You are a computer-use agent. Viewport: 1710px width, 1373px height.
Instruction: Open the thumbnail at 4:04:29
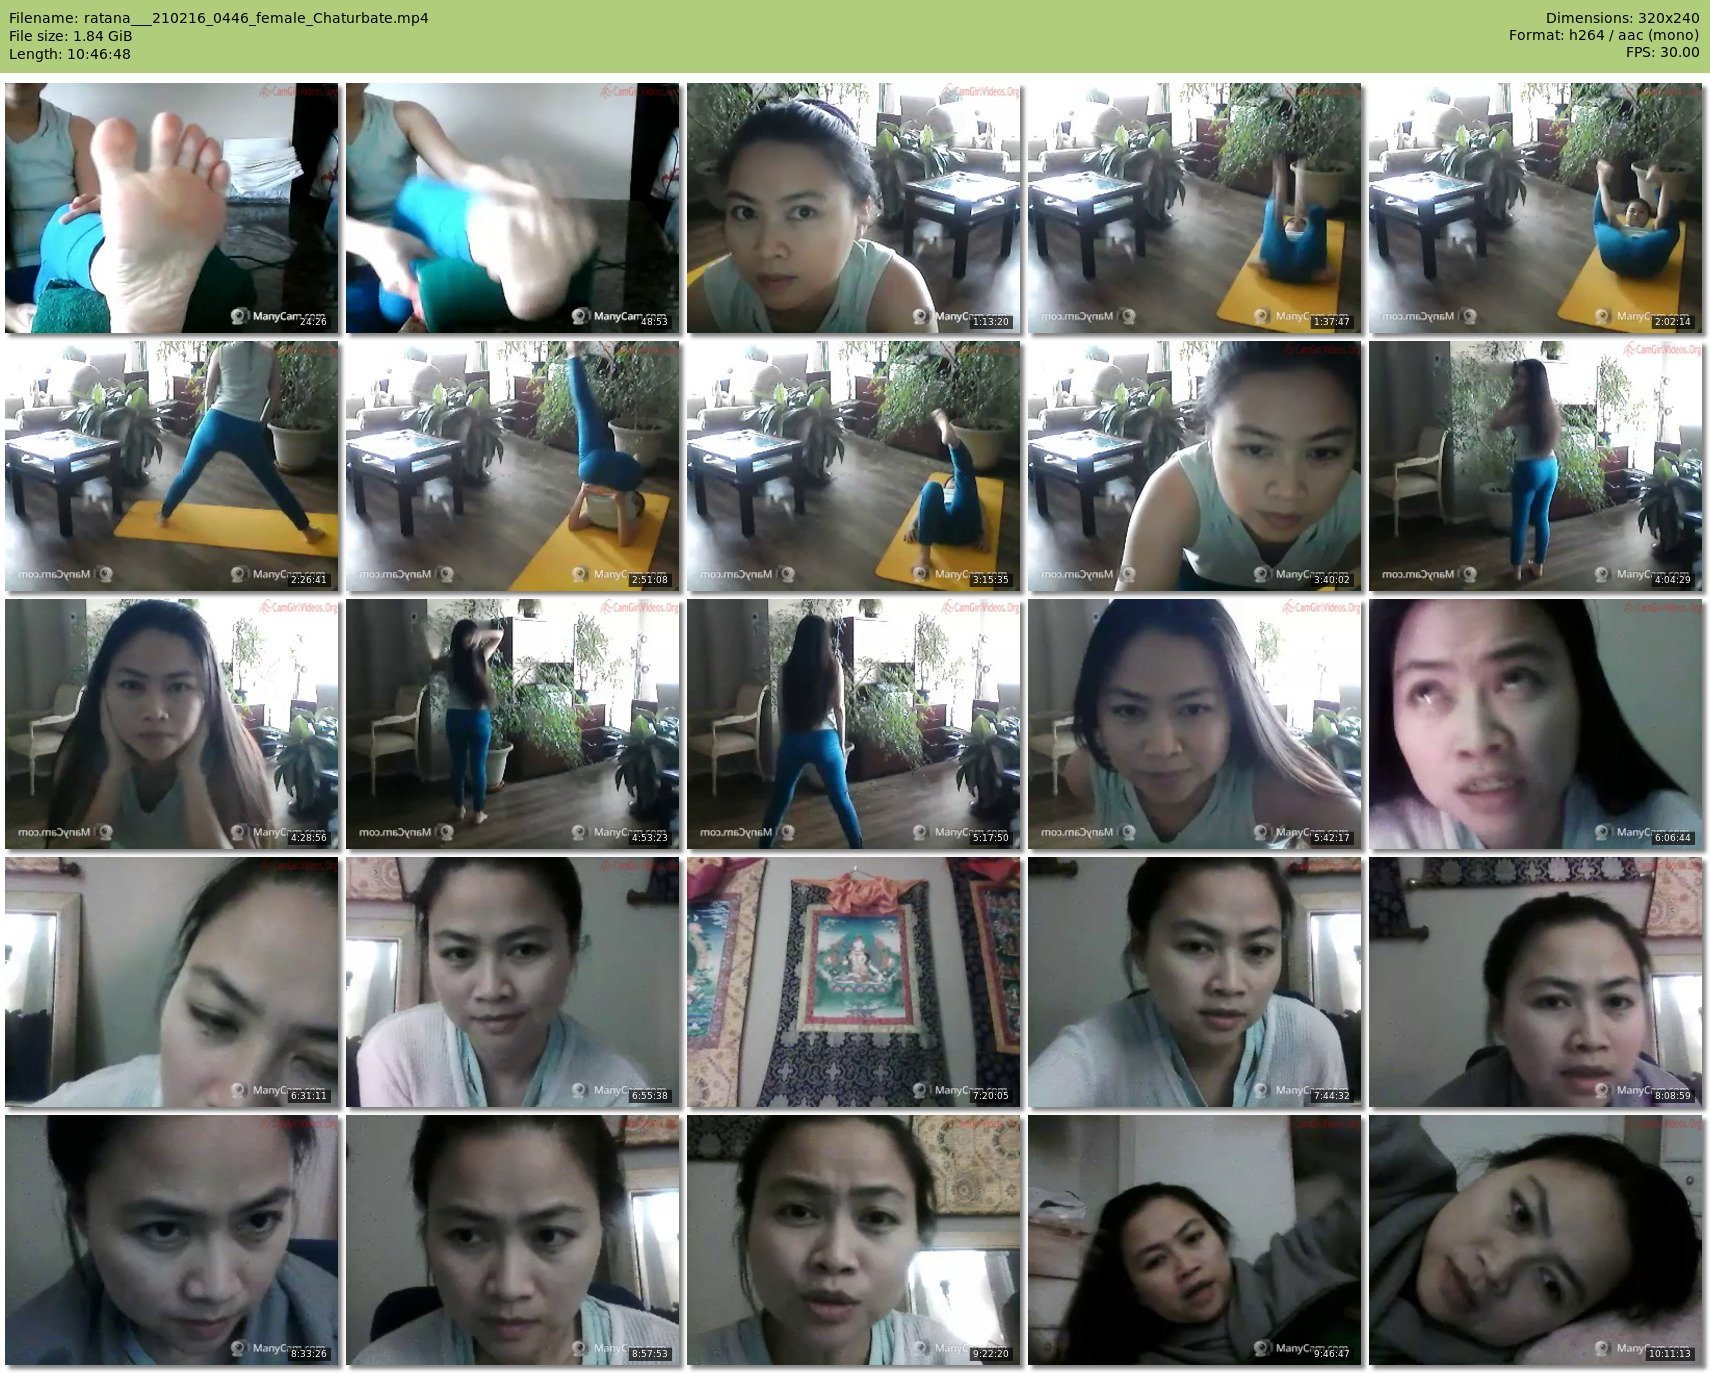point(1535,466)
